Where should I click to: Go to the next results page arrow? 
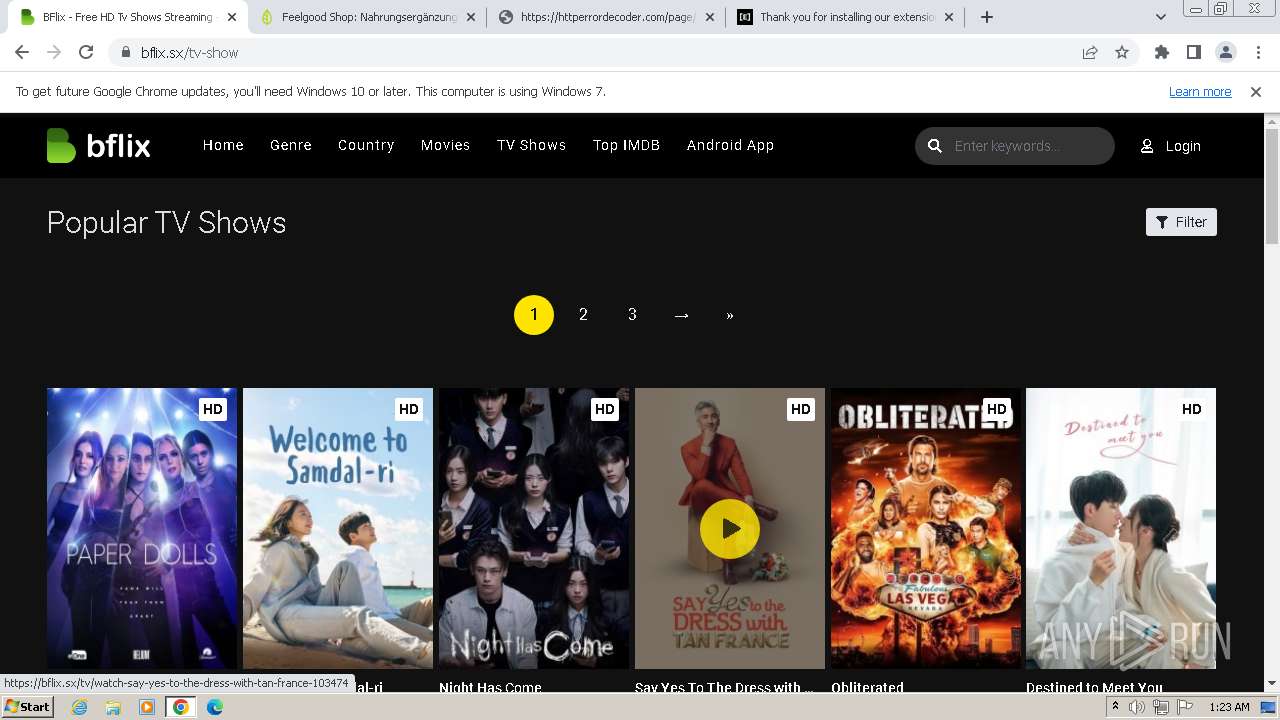click(682, 315)
